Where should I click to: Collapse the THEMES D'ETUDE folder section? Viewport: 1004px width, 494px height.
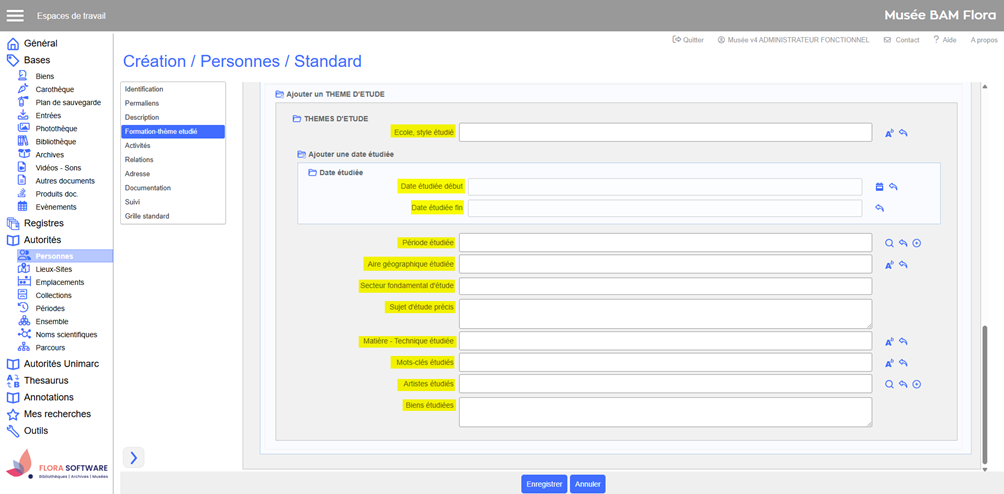[x=297, y=119]
